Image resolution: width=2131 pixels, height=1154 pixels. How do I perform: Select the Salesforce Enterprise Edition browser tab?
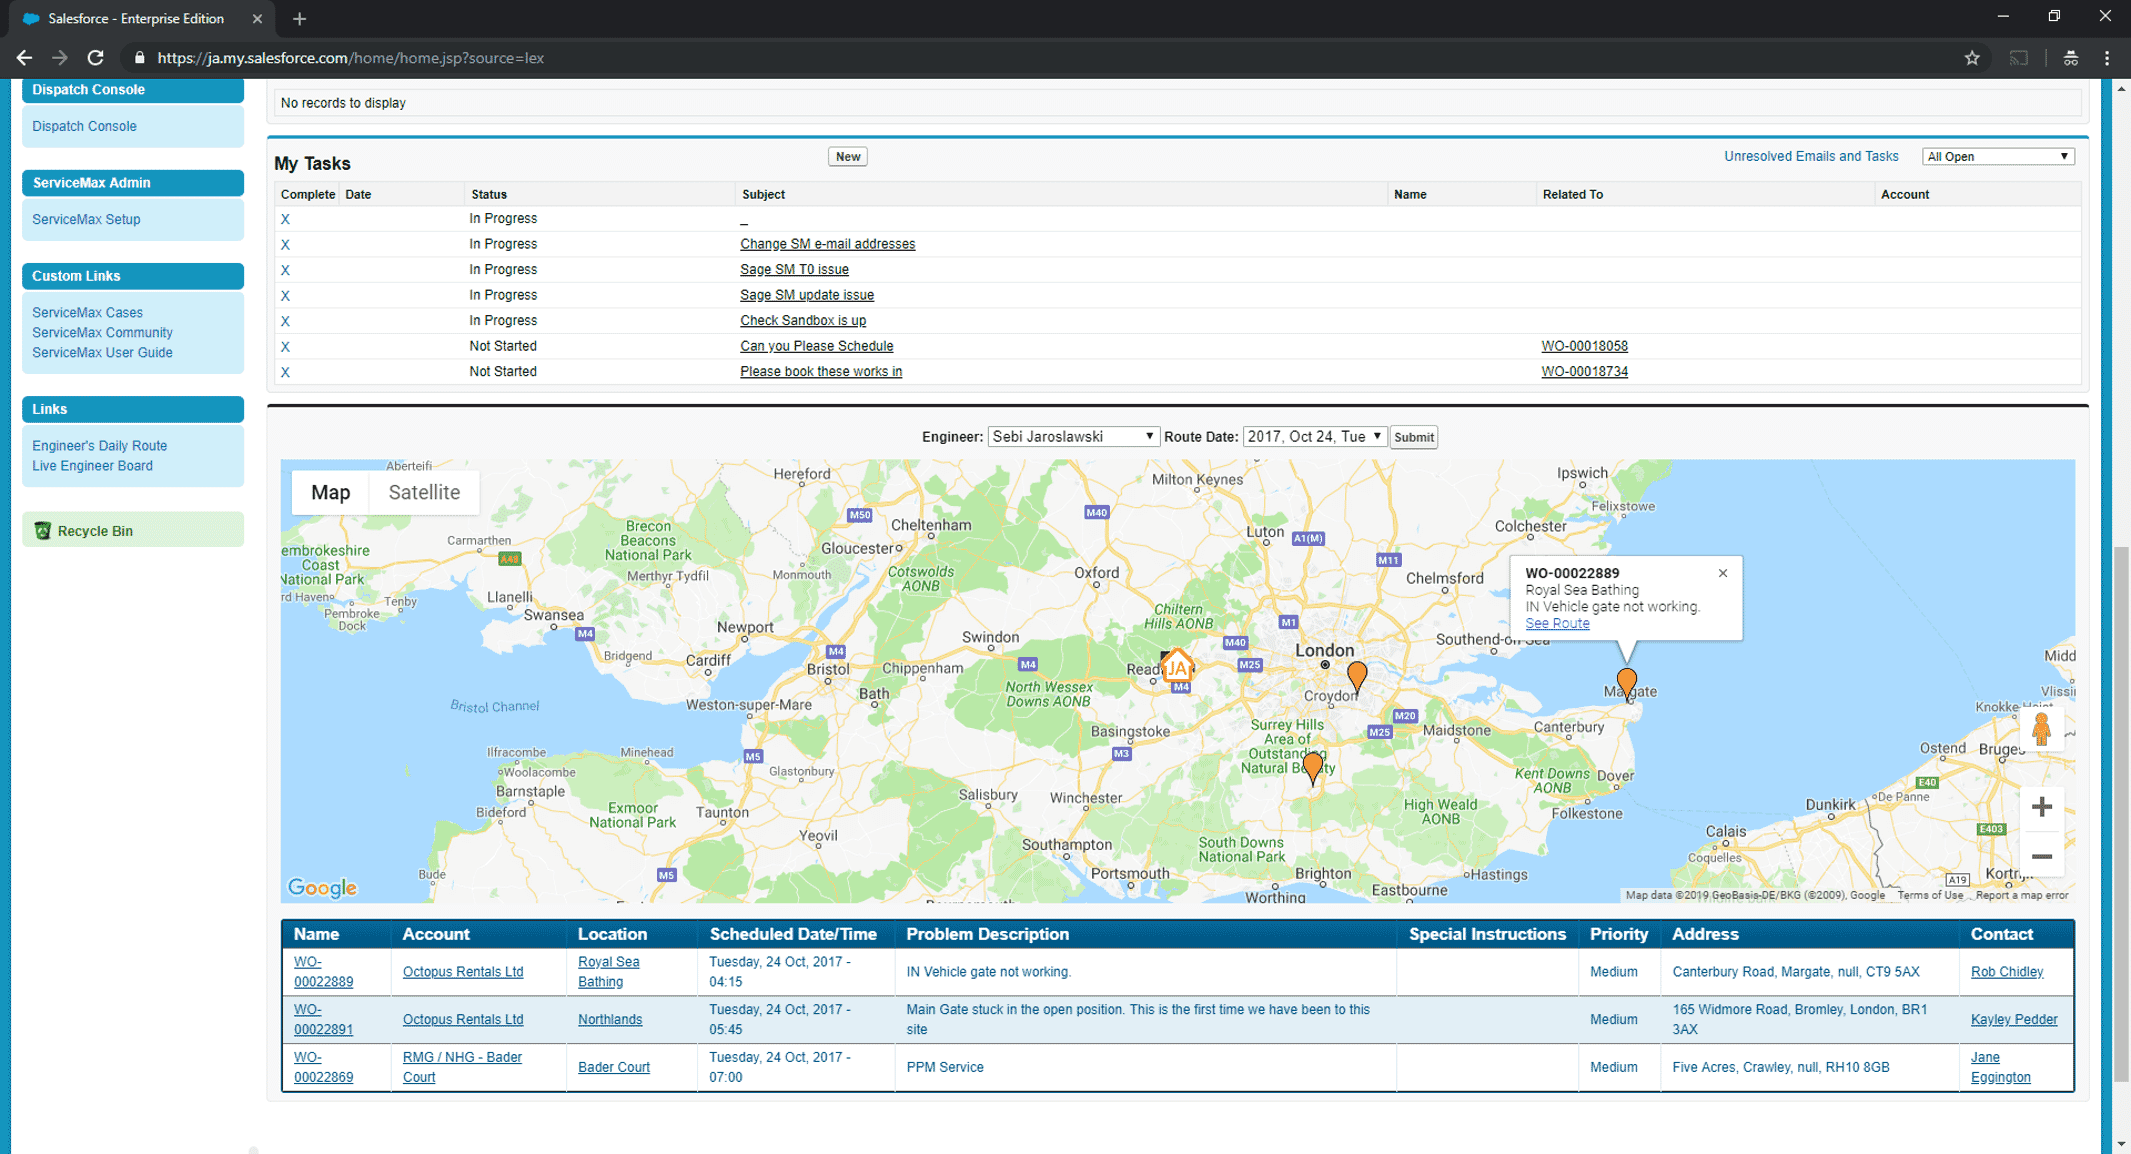[x=130, y=18]
